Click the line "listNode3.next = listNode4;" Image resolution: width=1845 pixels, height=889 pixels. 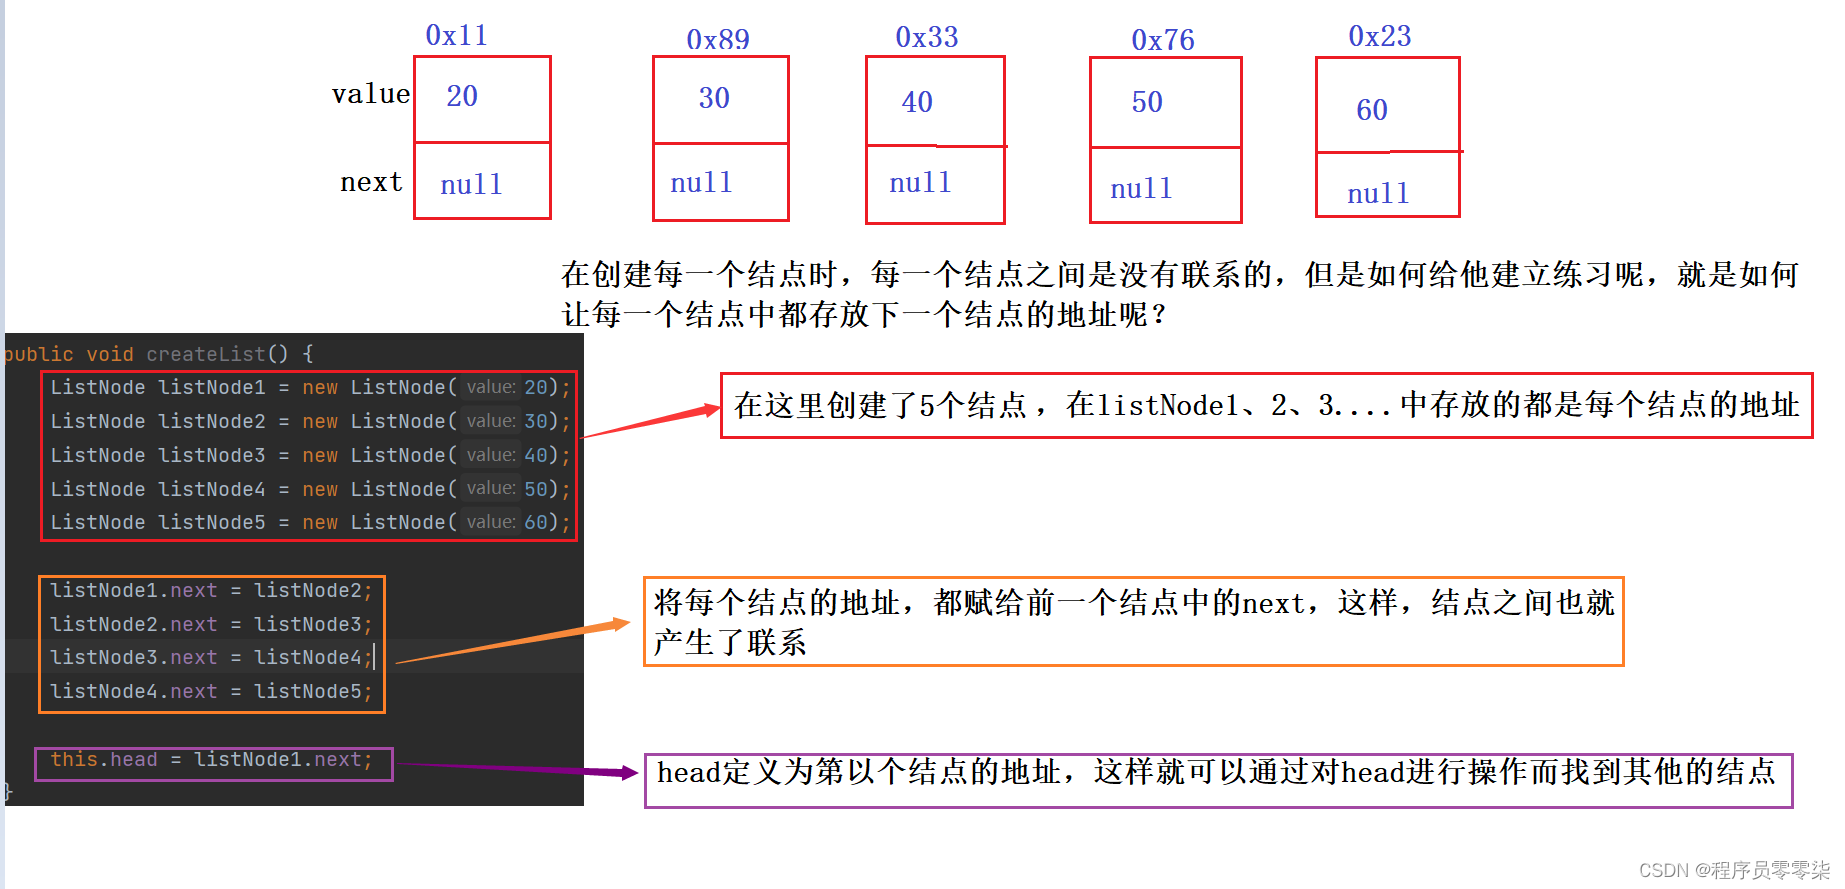coord(211,657)
